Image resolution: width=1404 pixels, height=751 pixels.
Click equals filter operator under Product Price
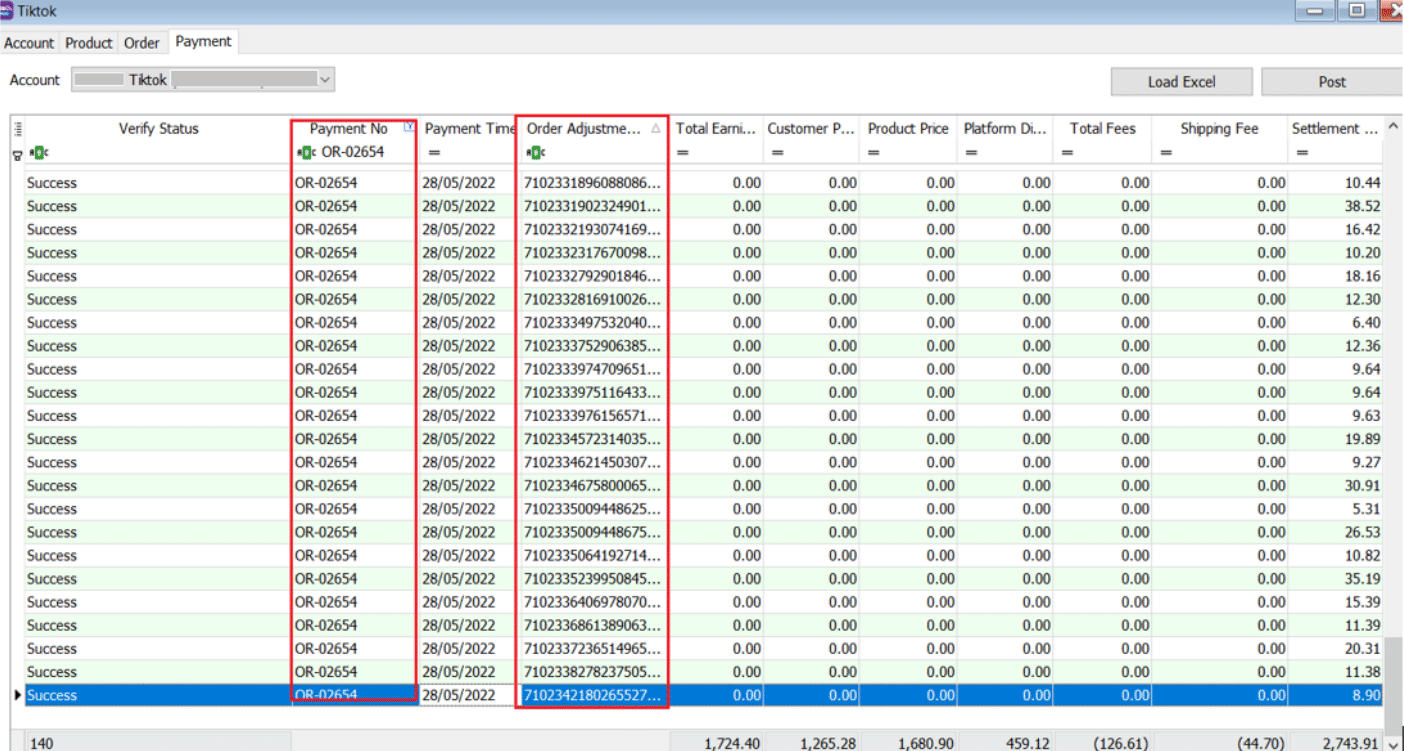click(875, 153)
